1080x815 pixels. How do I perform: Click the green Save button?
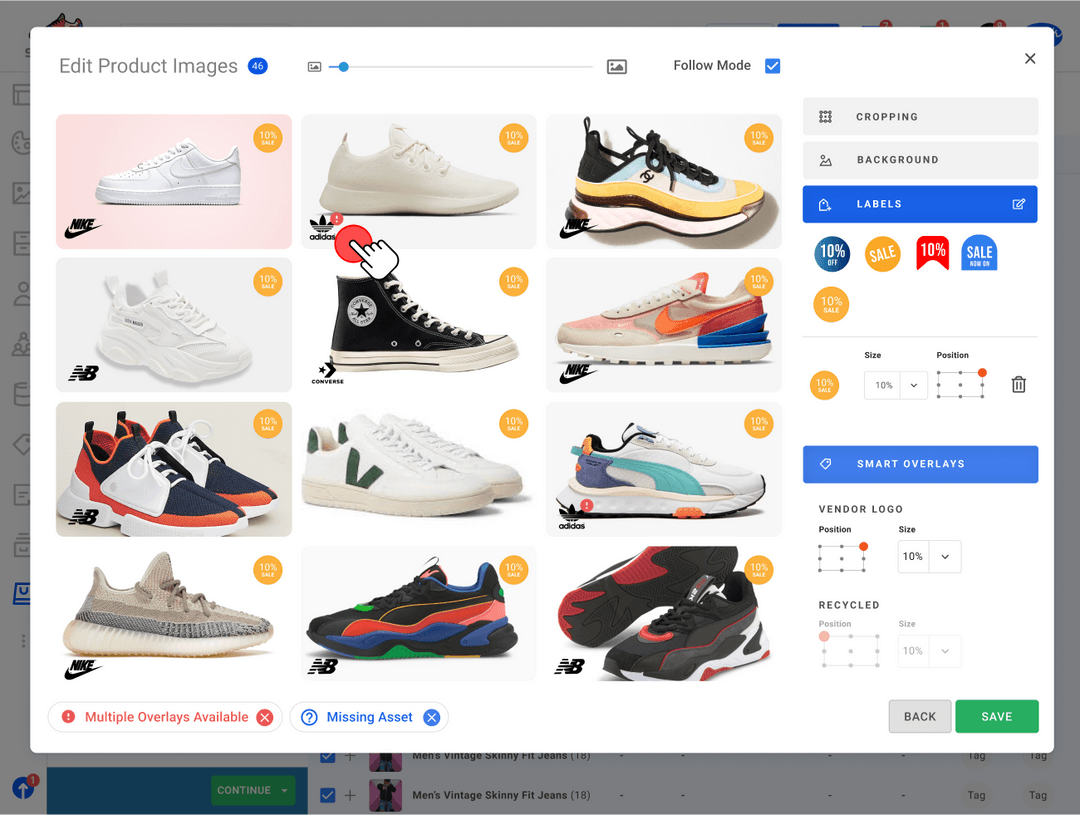[x=996, y=717]
